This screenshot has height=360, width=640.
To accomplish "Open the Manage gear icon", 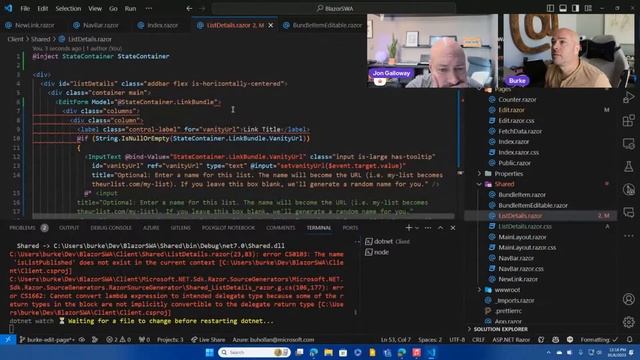I will 629,322.
